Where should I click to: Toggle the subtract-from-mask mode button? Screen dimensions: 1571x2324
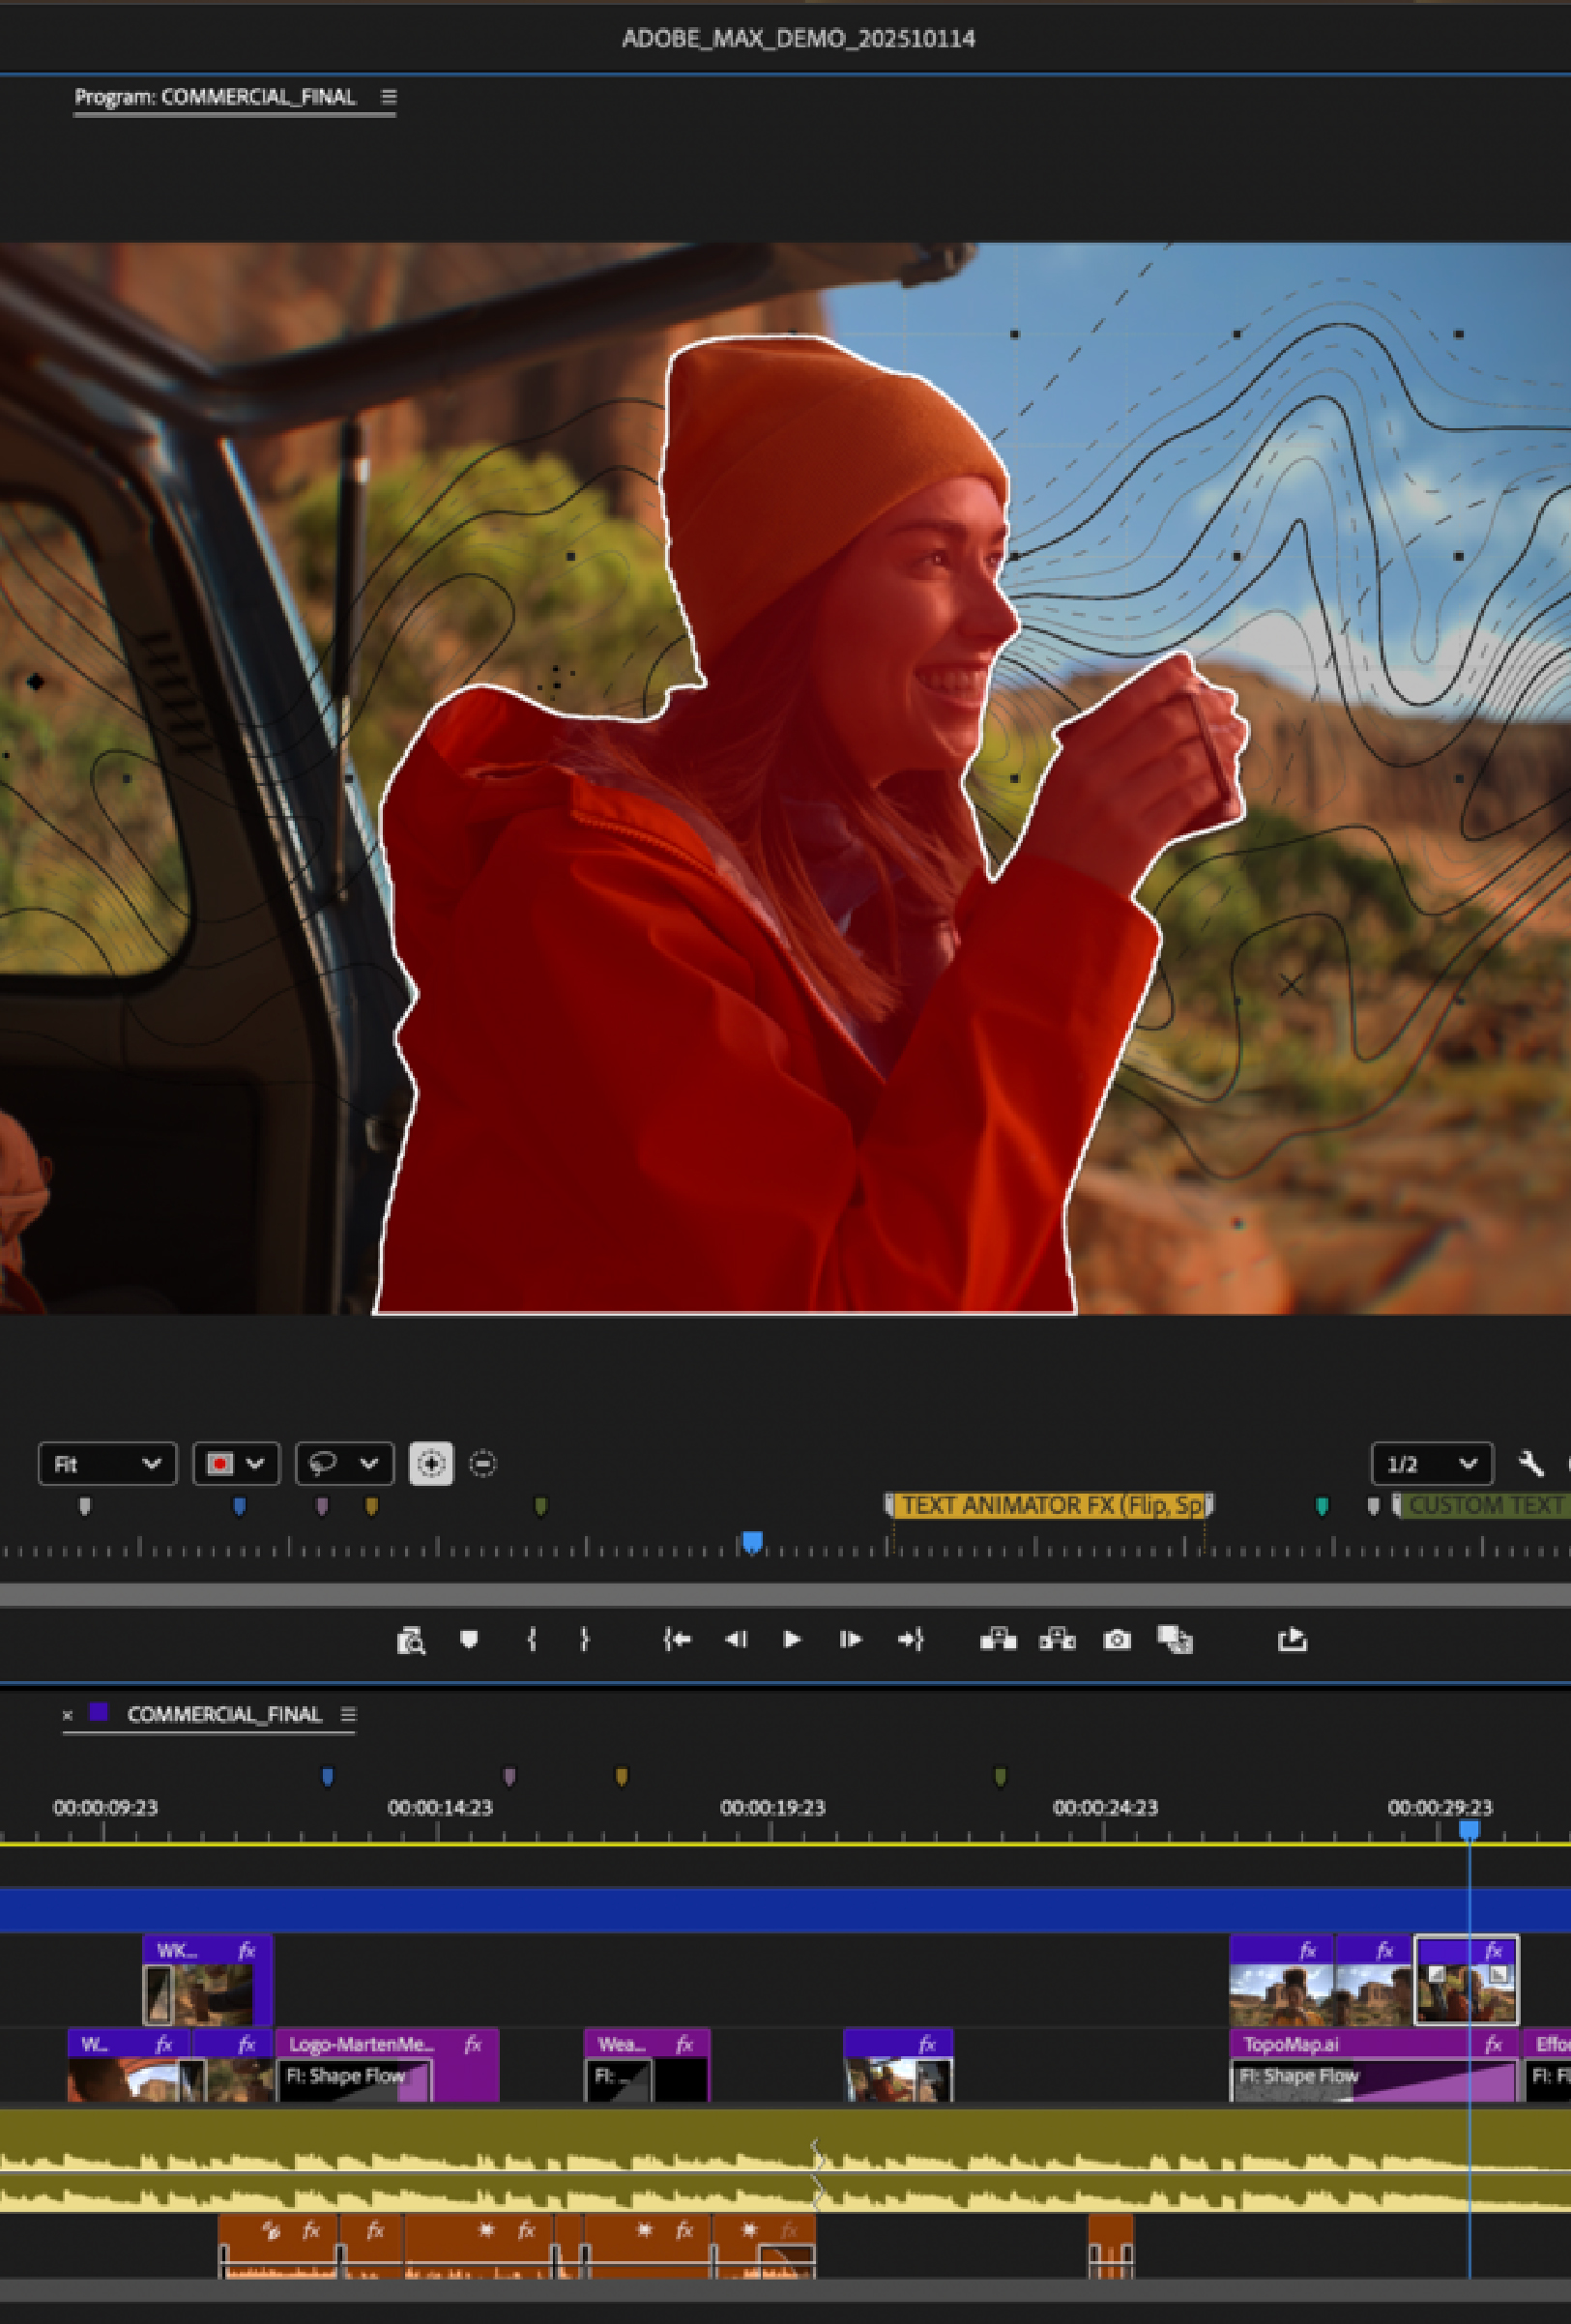[483, 1464]
